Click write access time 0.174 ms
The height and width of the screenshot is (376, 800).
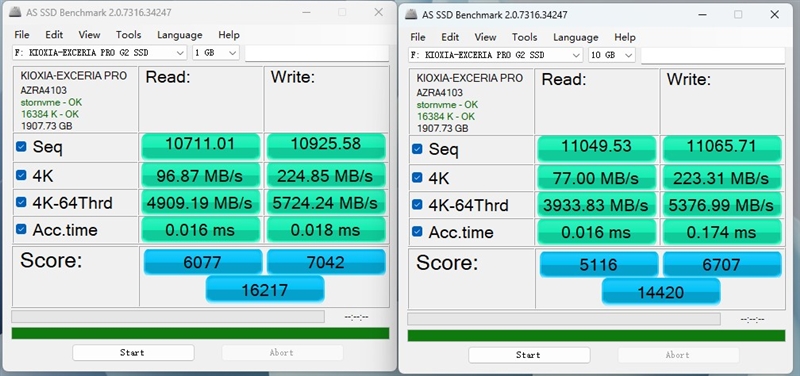[722, 232]
